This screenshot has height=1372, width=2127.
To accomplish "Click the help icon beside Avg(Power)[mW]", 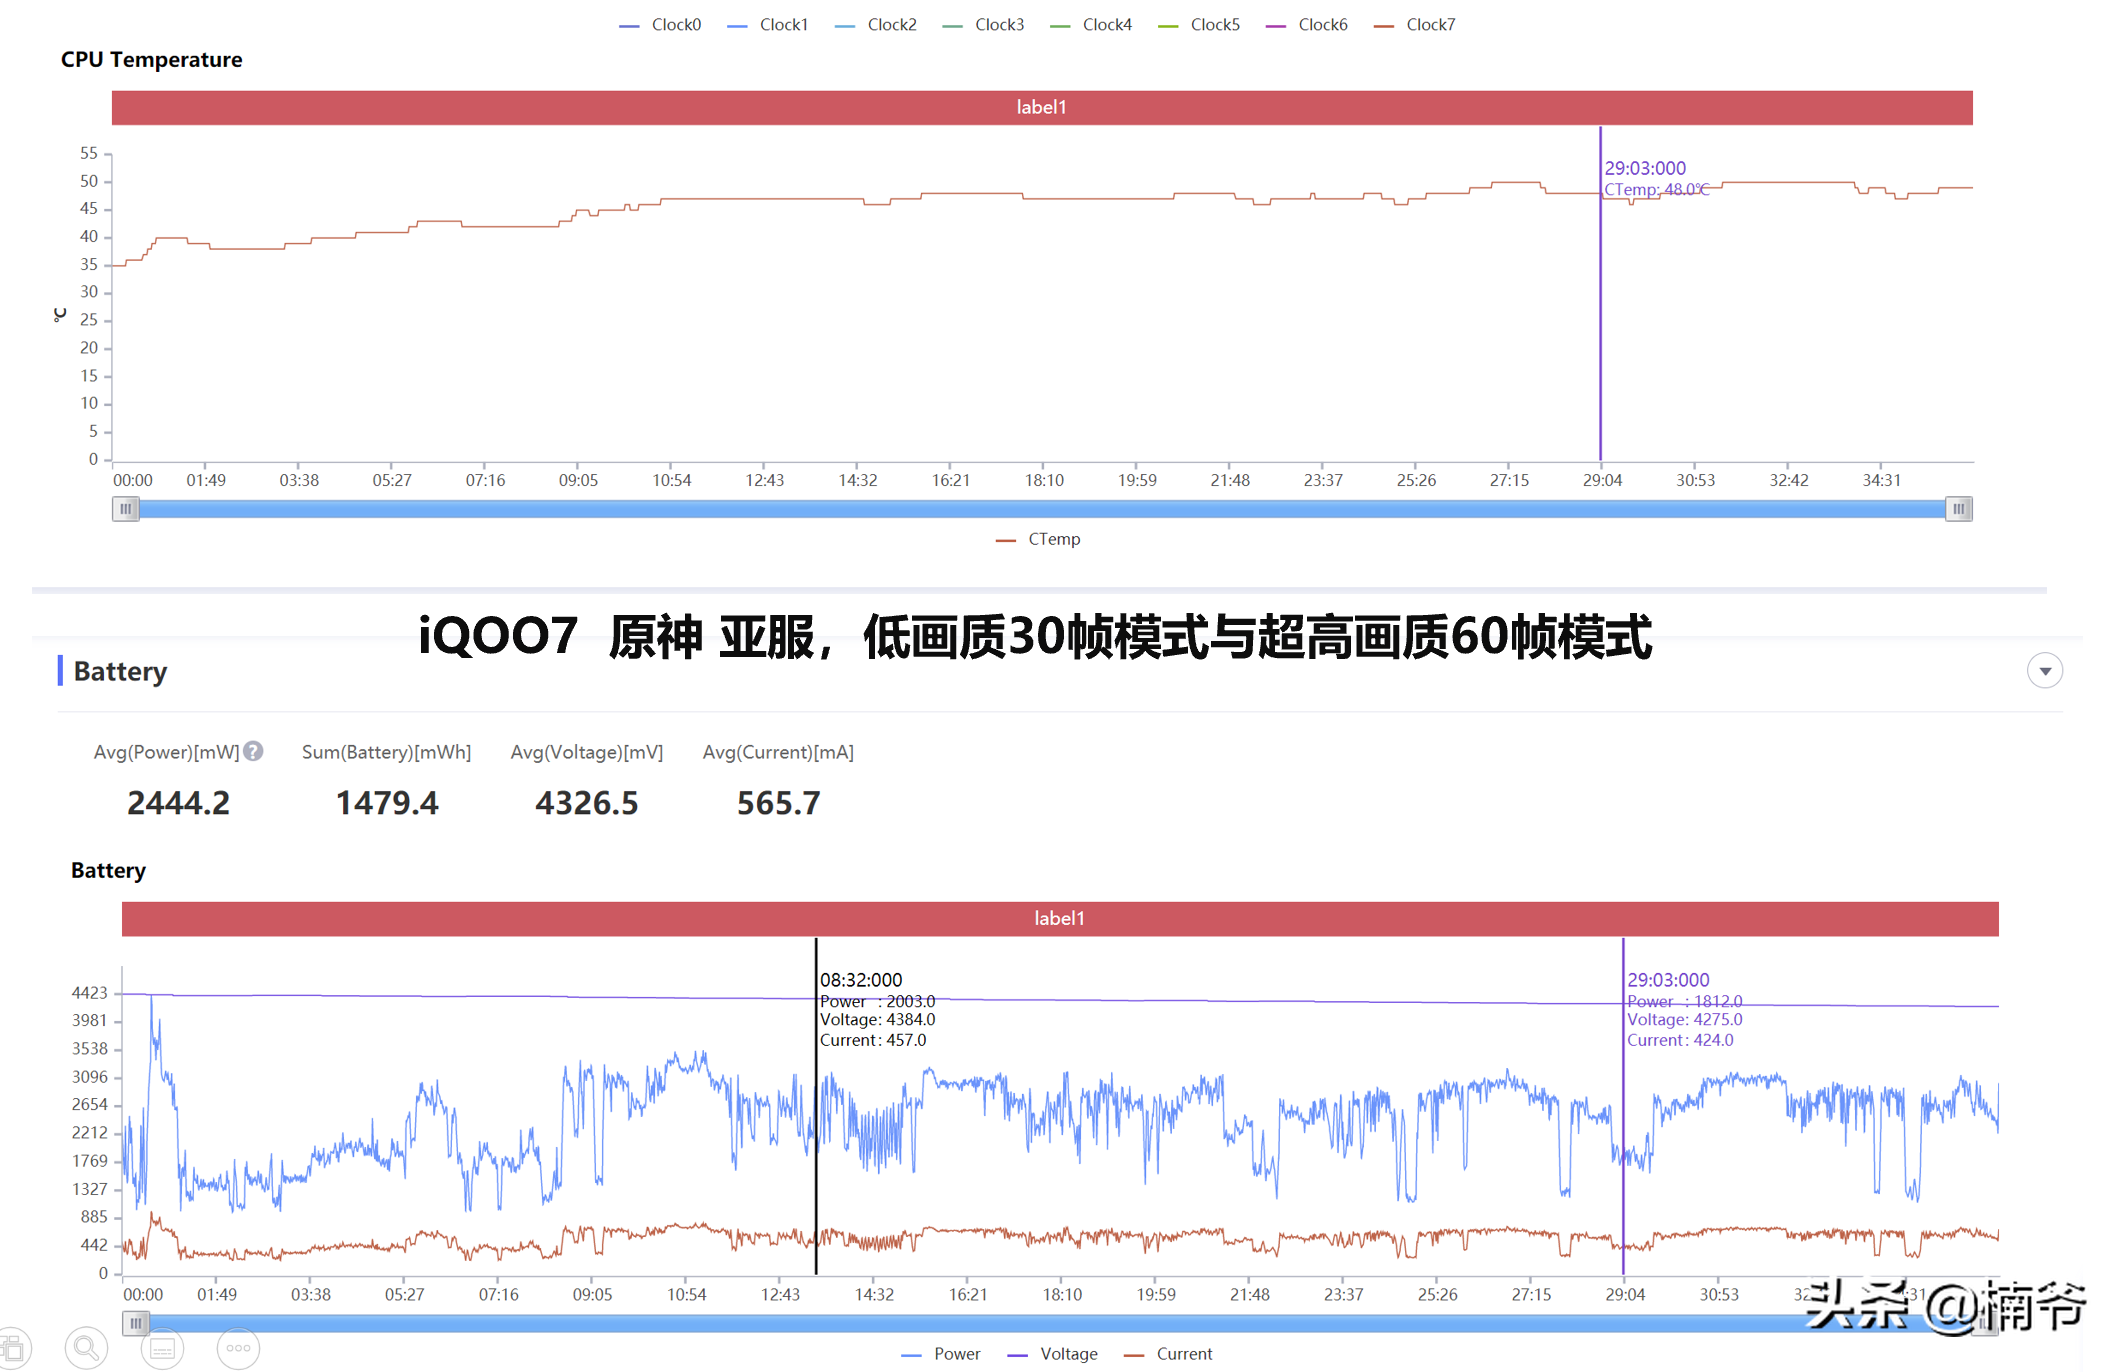I will click(x=254, y=751).
